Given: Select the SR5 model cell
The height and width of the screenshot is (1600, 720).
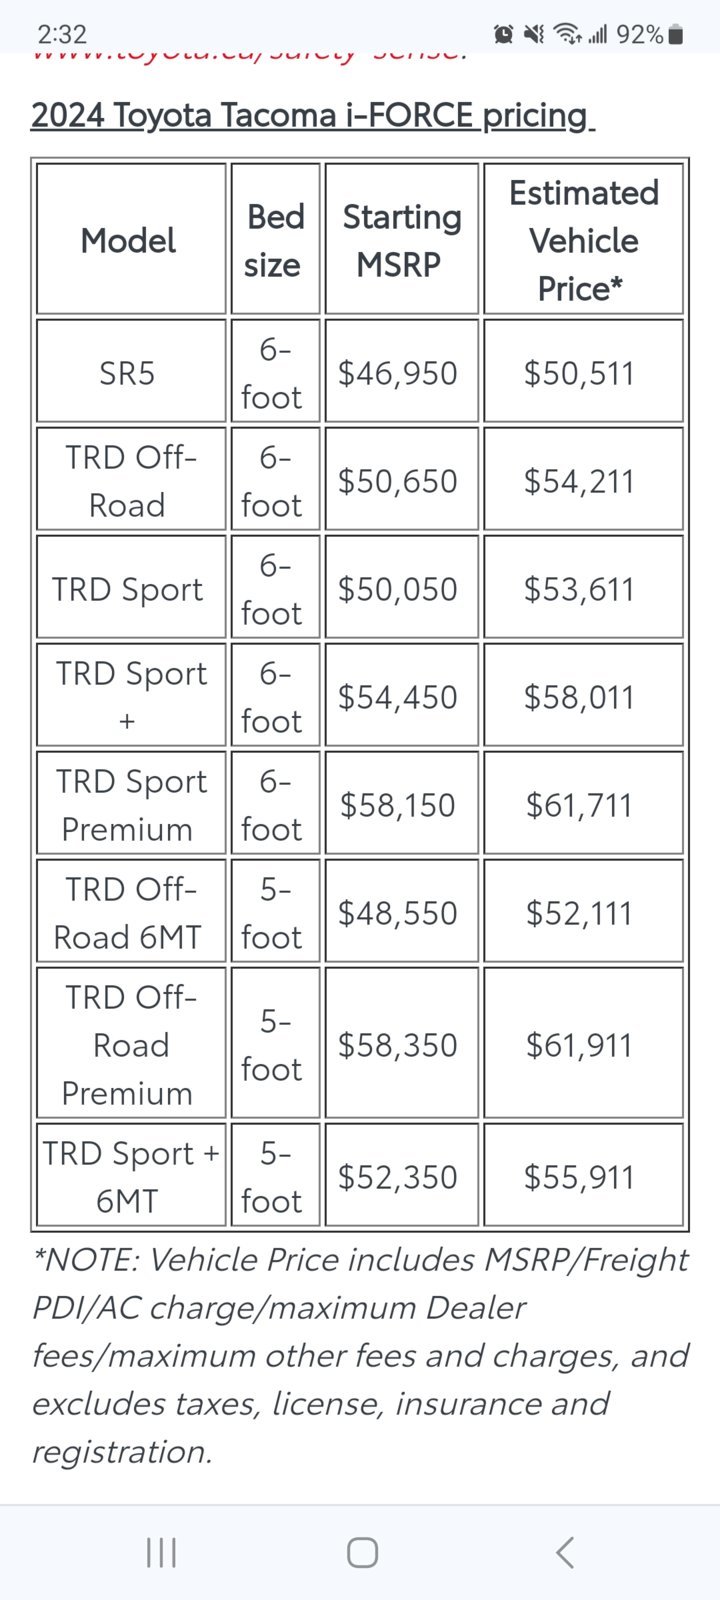Looking at the screenshot, I should [x=131, y=372].
